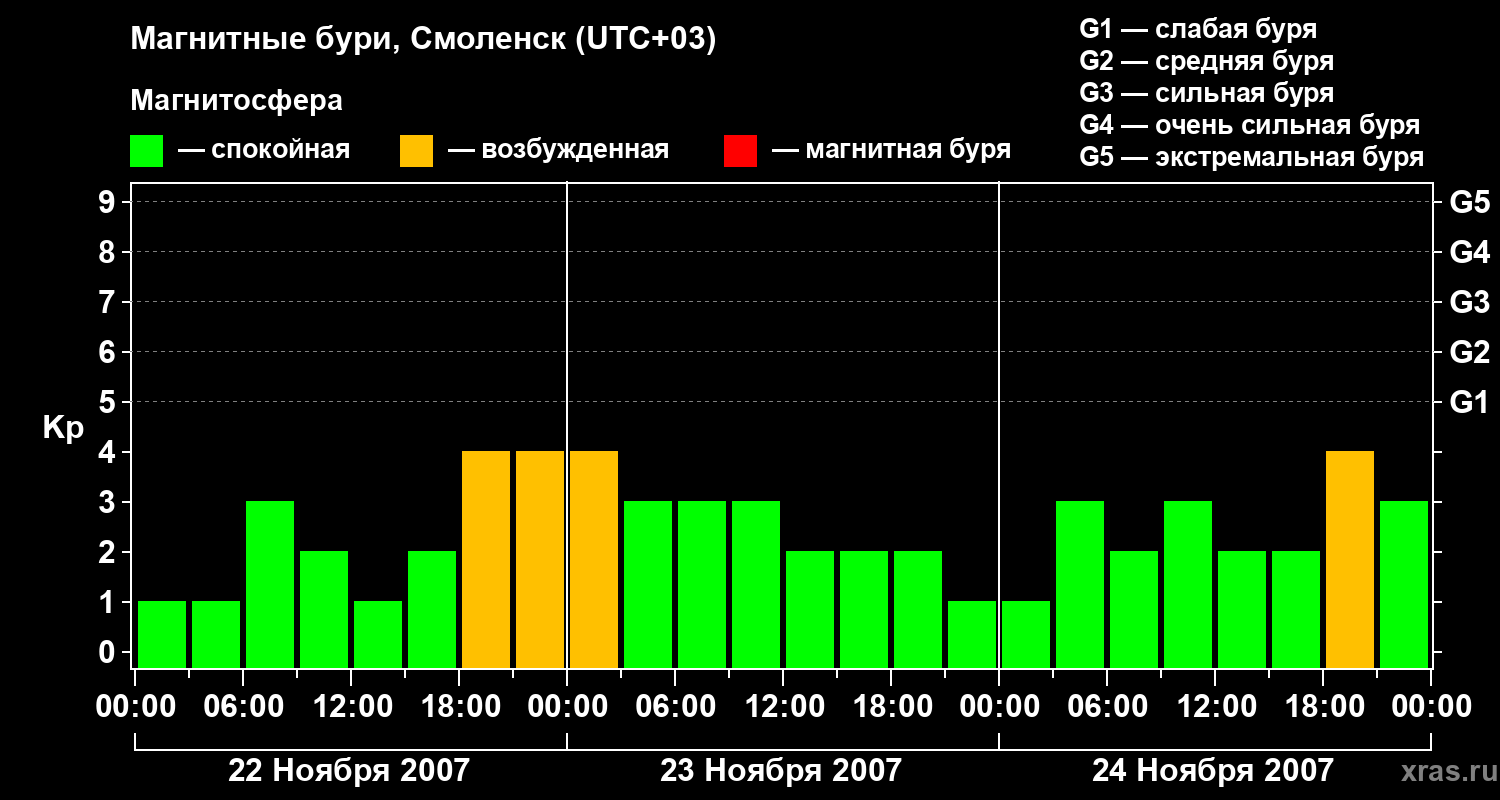Click the '— магнитная буря' legend label
Viewport: 1500px width, 800px height.
click(x=892, y=151)
